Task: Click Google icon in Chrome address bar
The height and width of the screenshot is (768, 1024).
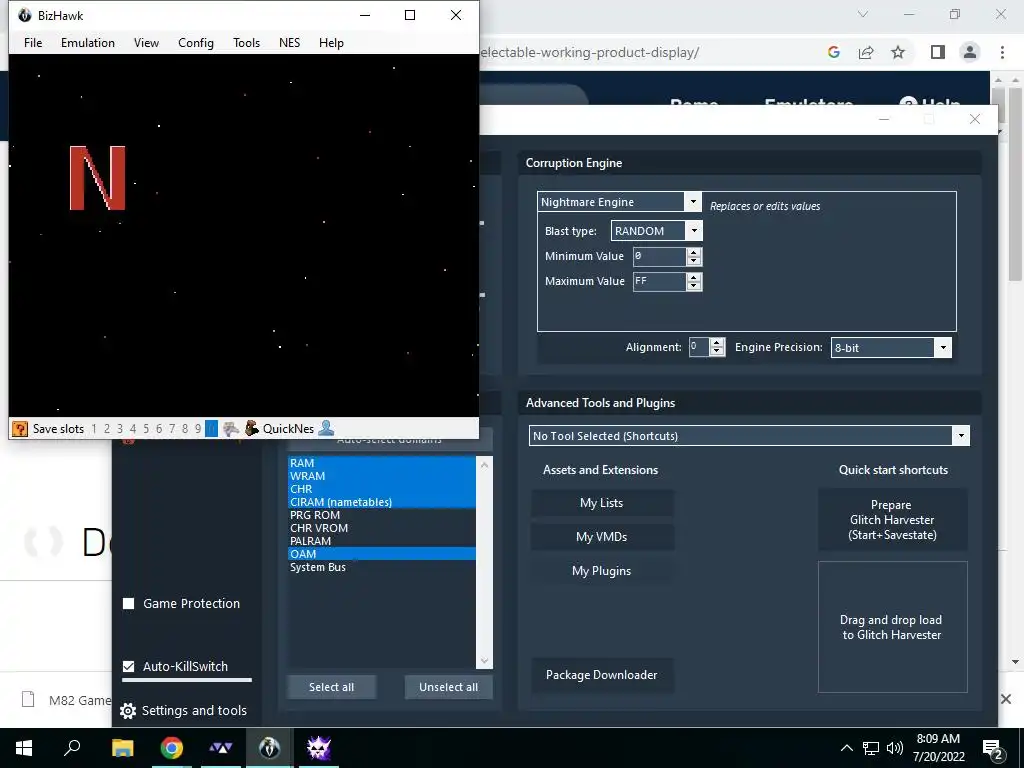Action: click(833, 52)
